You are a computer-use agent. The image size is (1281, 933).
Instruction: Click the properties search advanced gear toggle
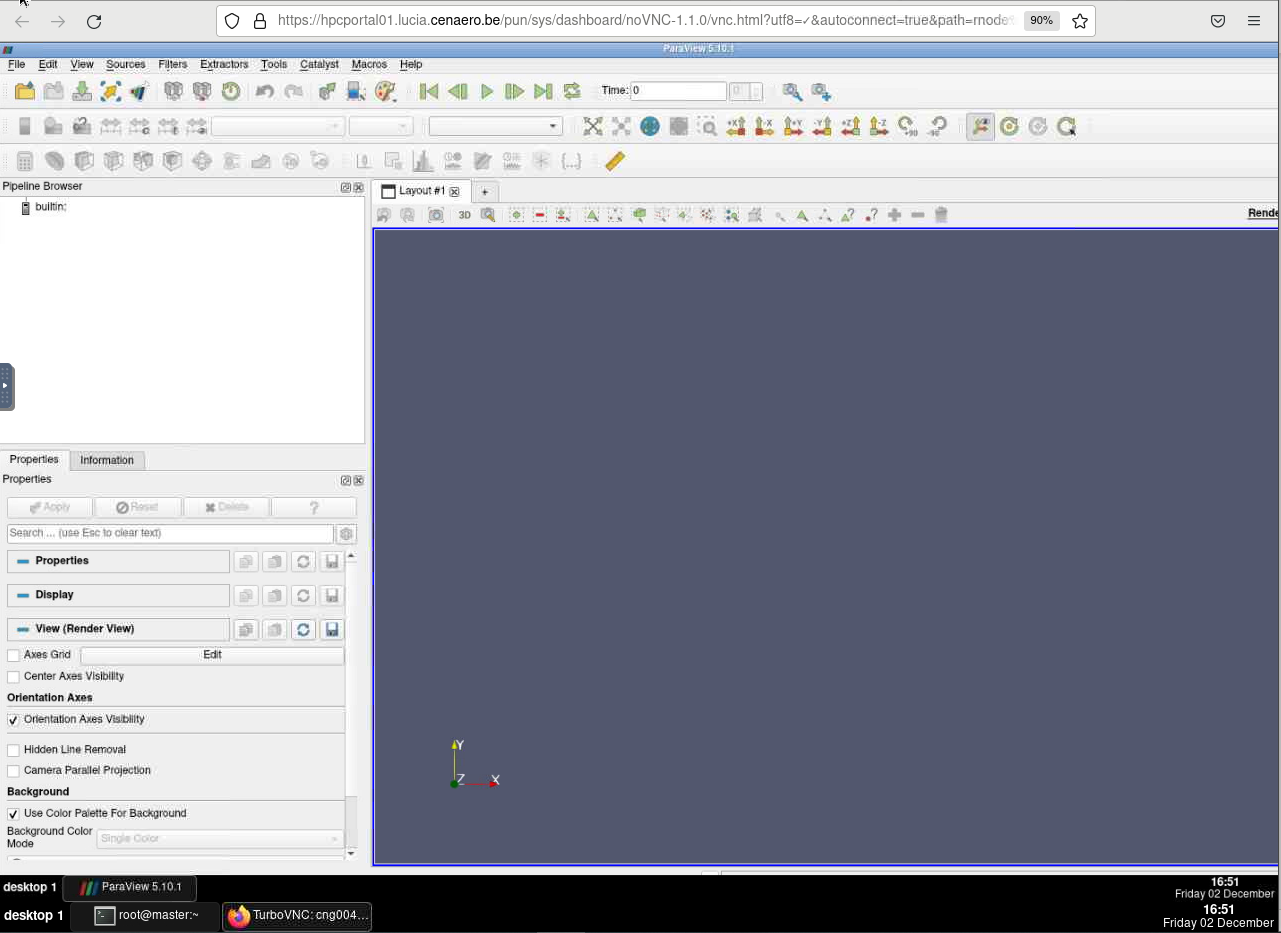[x=347, y=534]
